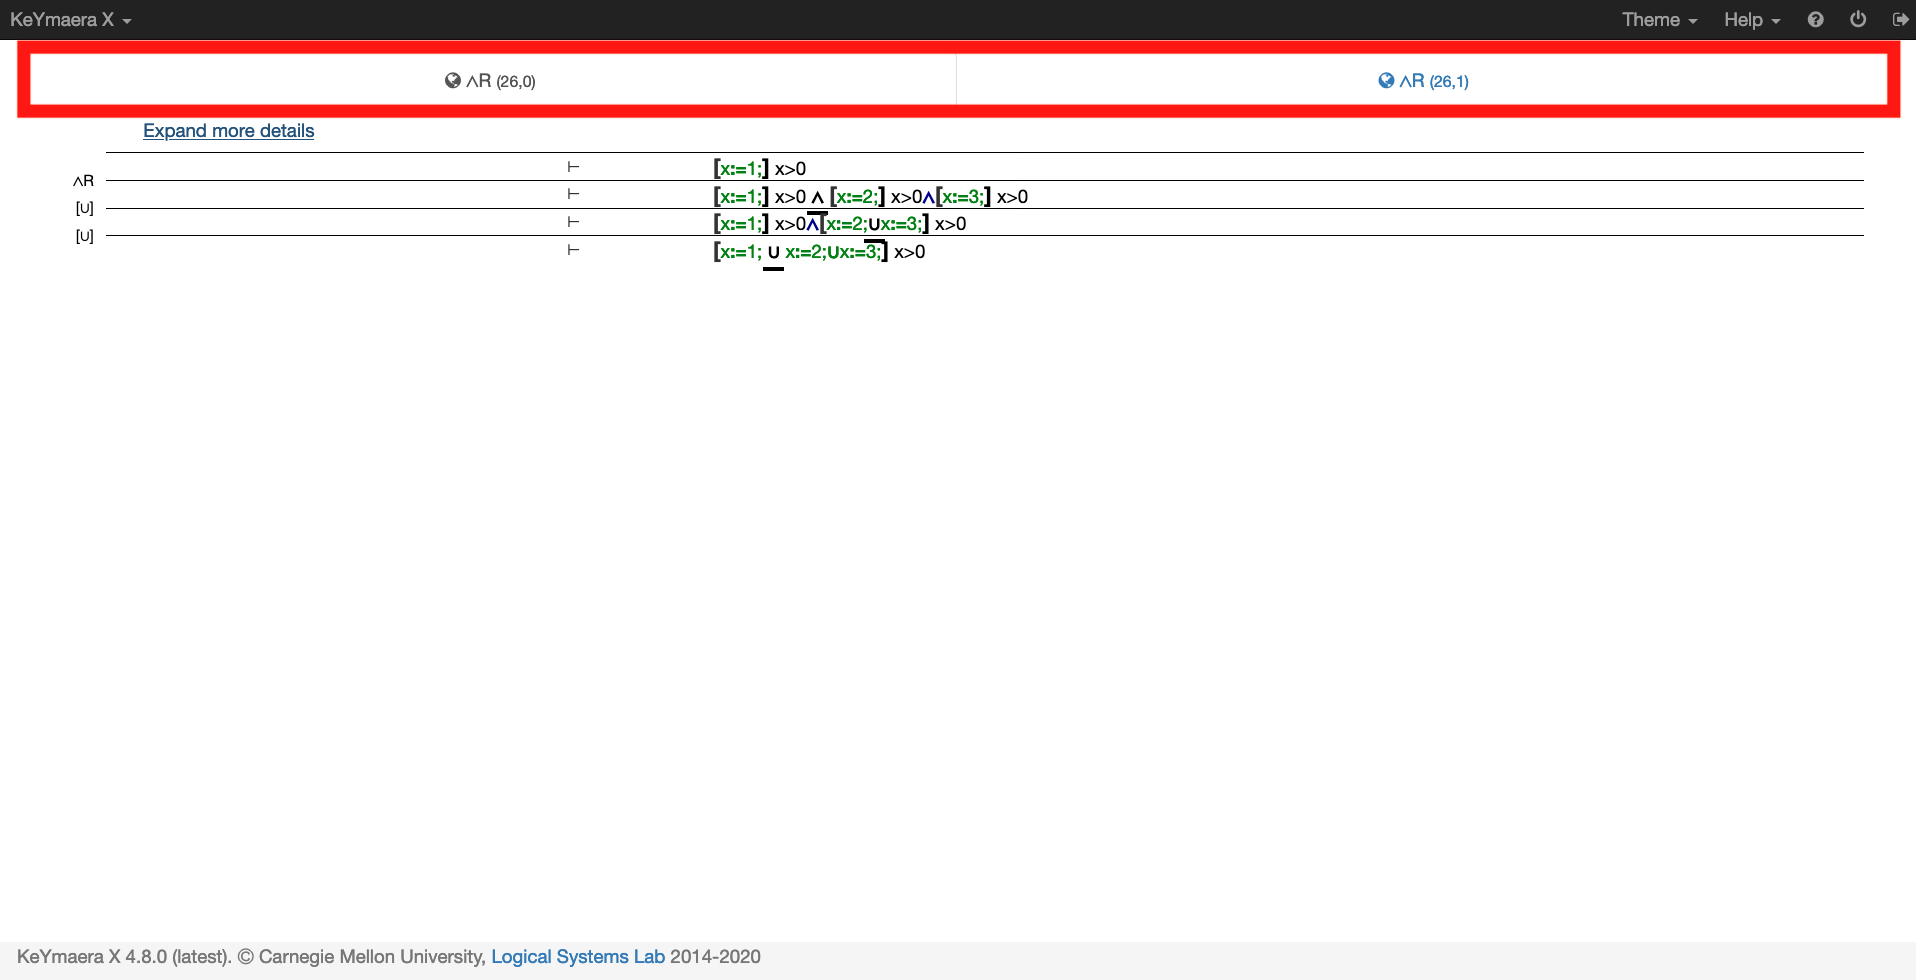Open the Logical Systems Lab link in footer
The width and height of the screenshot is (1916, 980).
(577, 956)
